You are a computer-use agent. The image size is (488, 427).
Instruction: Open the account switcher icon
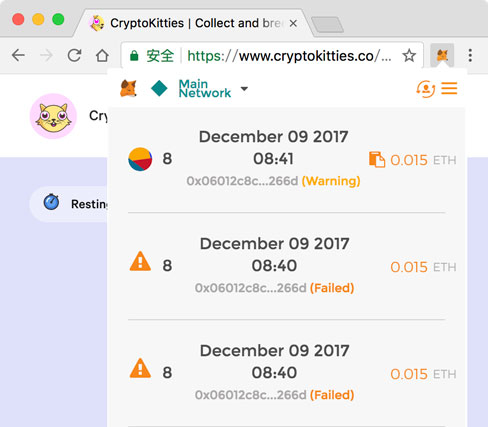click(426, 89)
